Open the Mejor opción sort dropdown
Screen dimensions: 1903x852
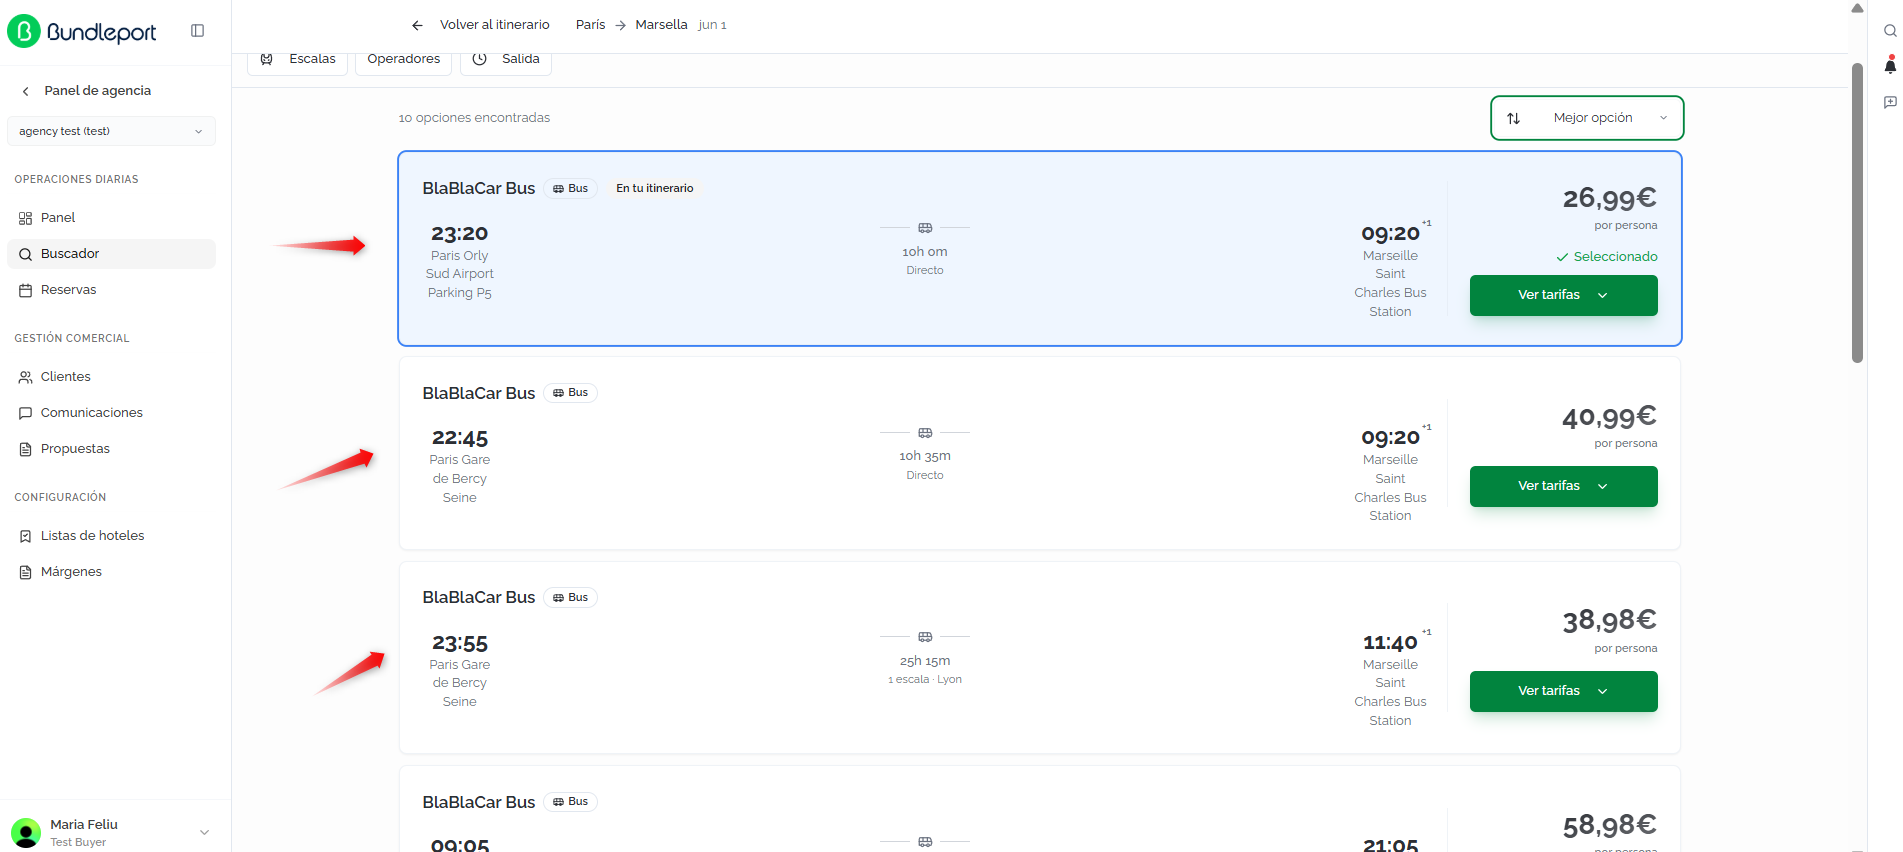click(1587, 118)
